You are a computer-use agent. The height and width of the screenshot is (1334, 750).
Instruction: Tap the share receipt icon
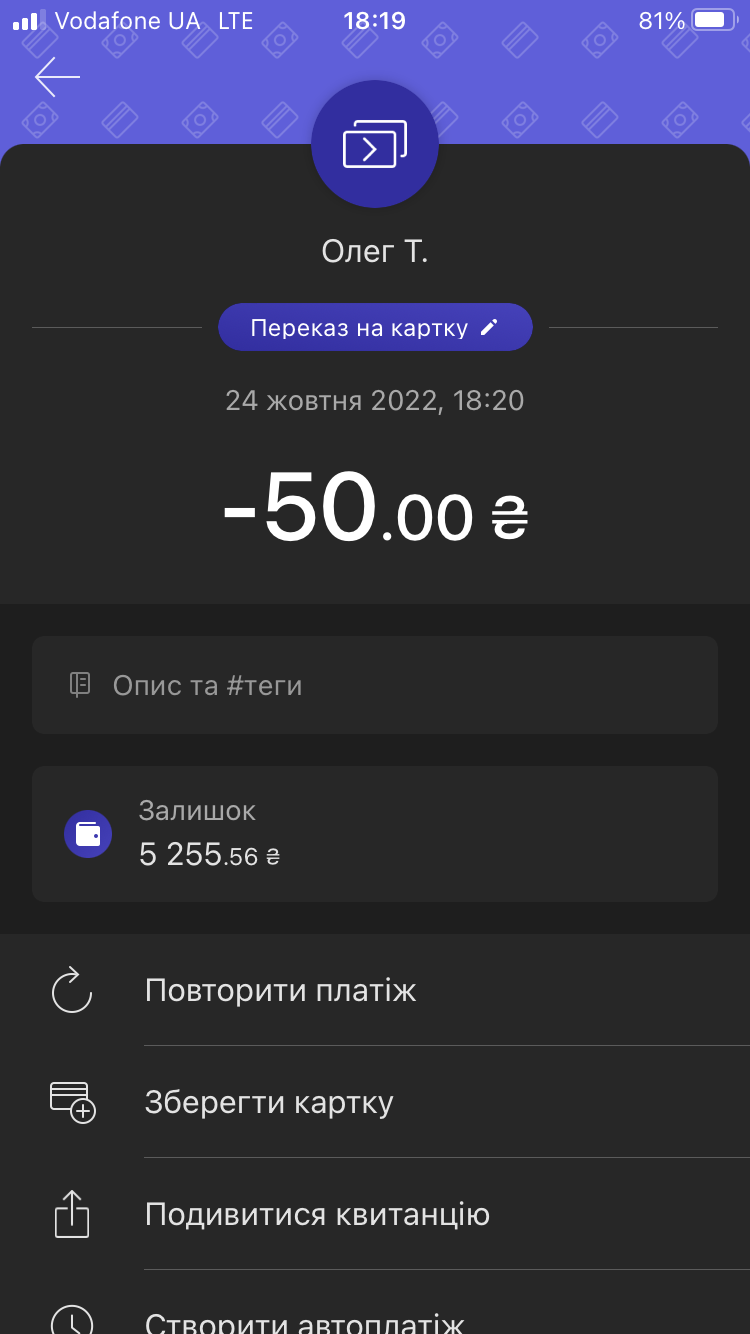click(x=72, y=1214)
